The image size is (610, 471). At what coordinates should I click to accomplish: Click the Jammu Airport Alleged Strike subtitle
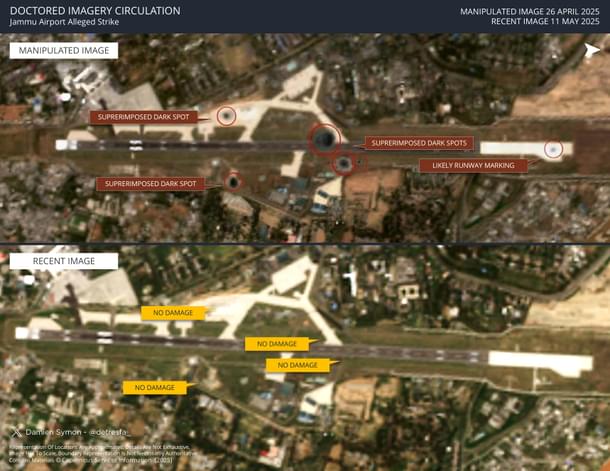[x=66, y=22]
